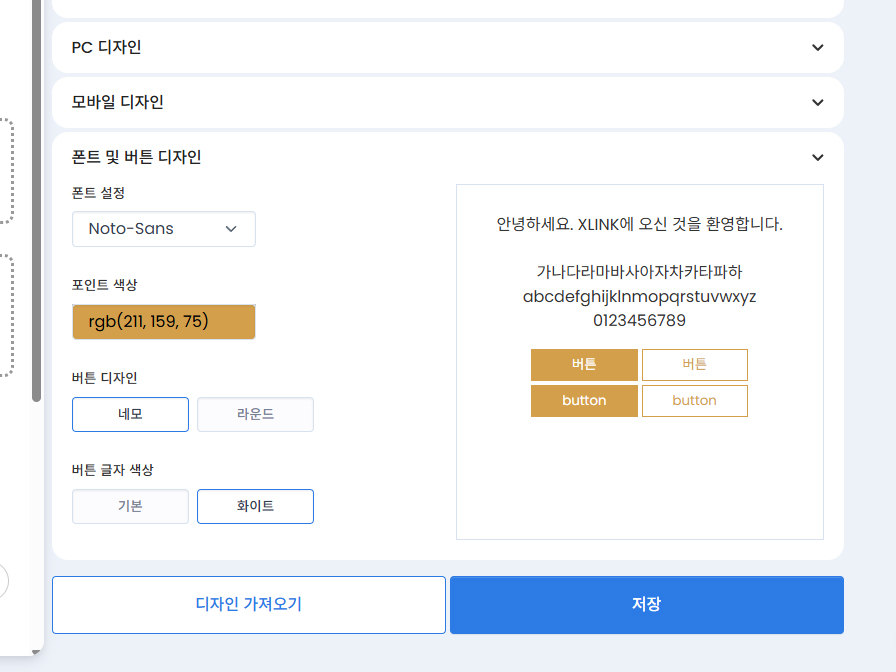
Task: Choose 화이트 for button text color
Action: [255, 506]
